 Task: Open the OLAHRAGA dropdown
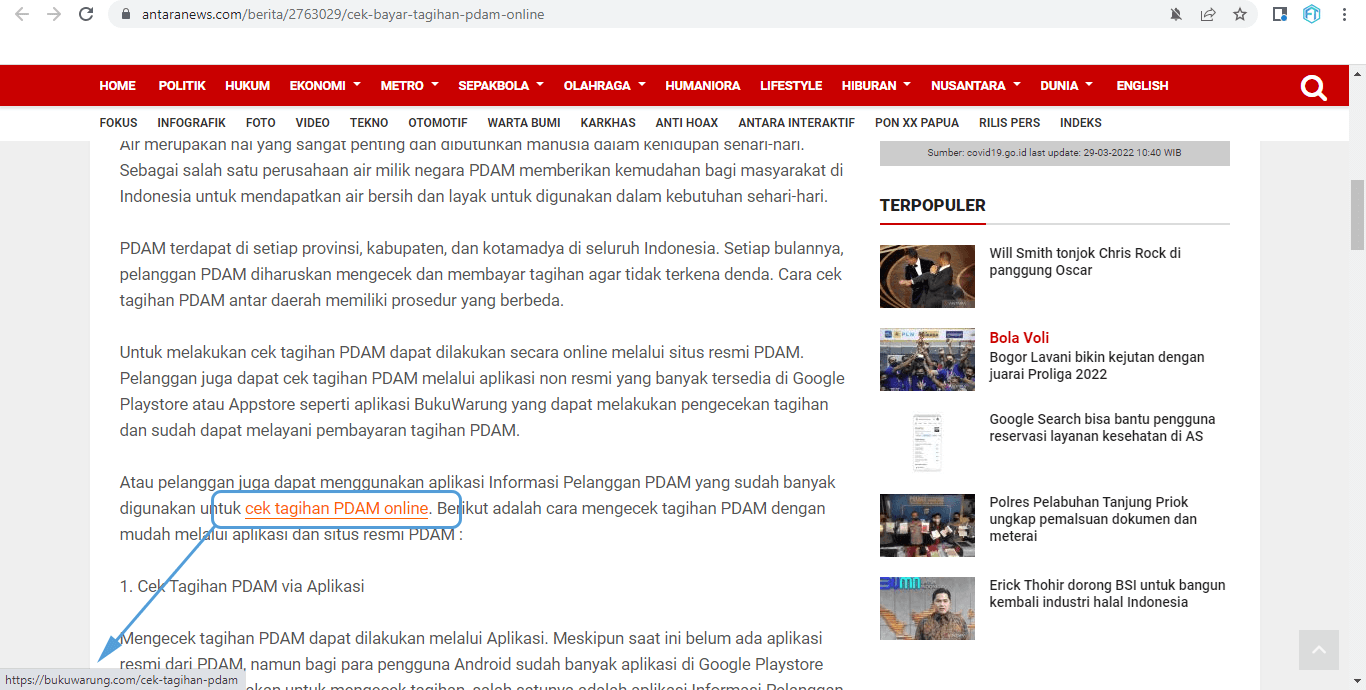click(x=605, y=86)
